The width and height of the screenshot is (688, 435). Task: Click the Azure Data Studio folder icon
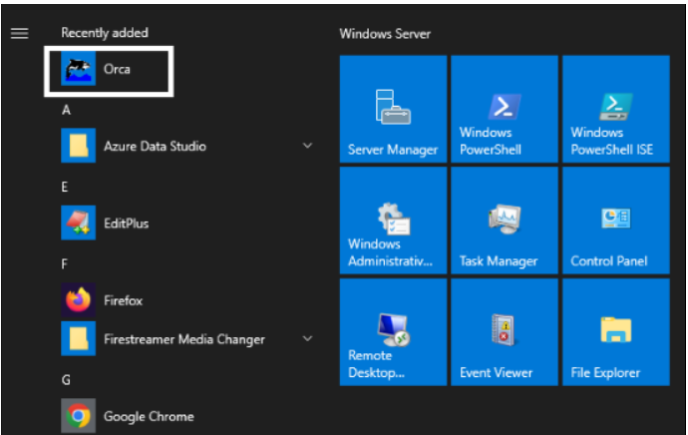(79, 146)
